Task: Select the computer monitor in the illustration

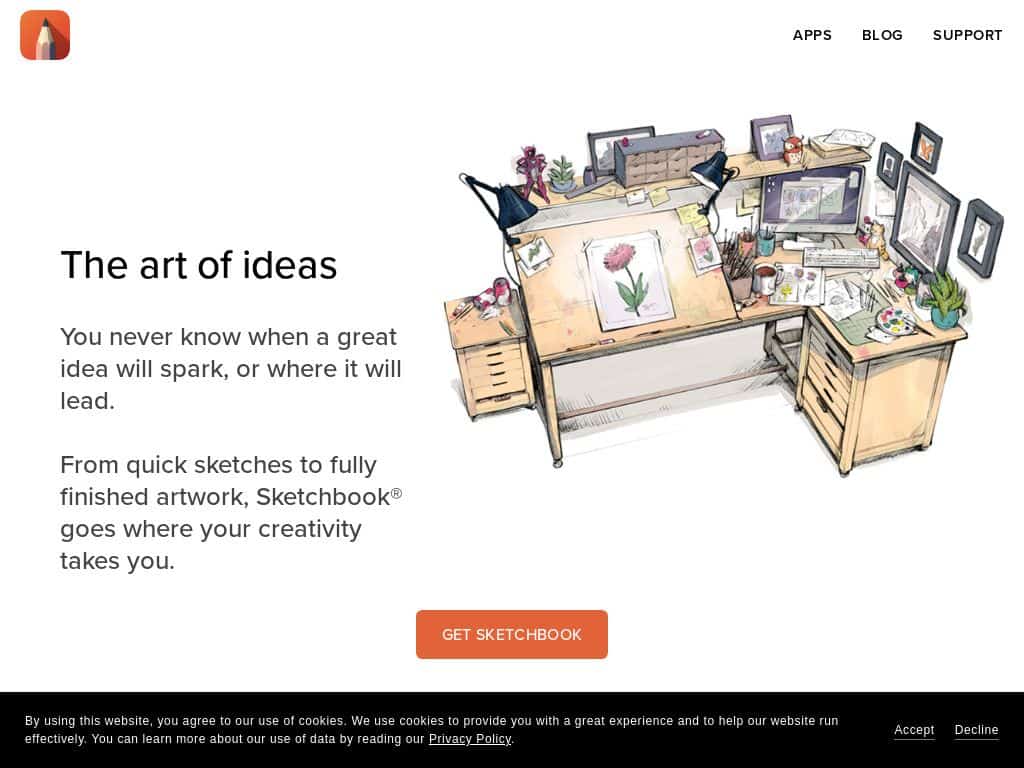Action: point(812,199)
